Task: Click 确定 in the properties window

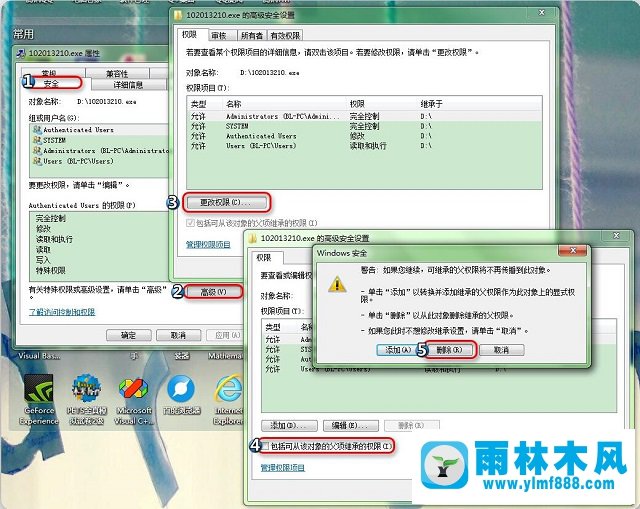Action: (x=129, y=335)
